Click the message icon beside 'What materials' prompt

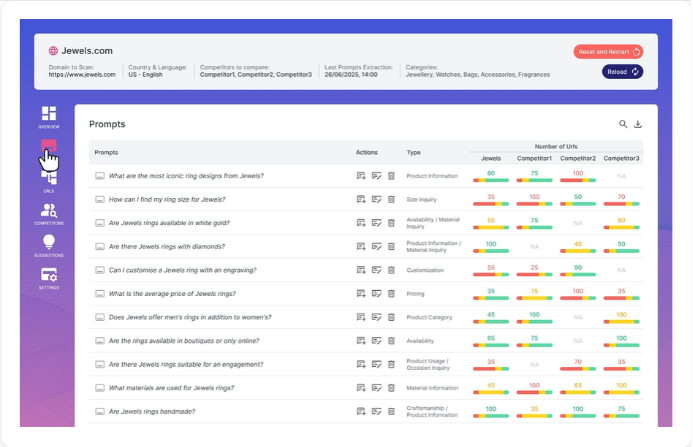[99, 388]
